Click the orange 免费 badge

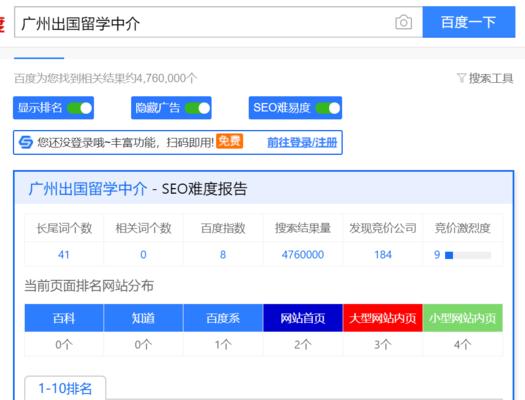[229, 141]
